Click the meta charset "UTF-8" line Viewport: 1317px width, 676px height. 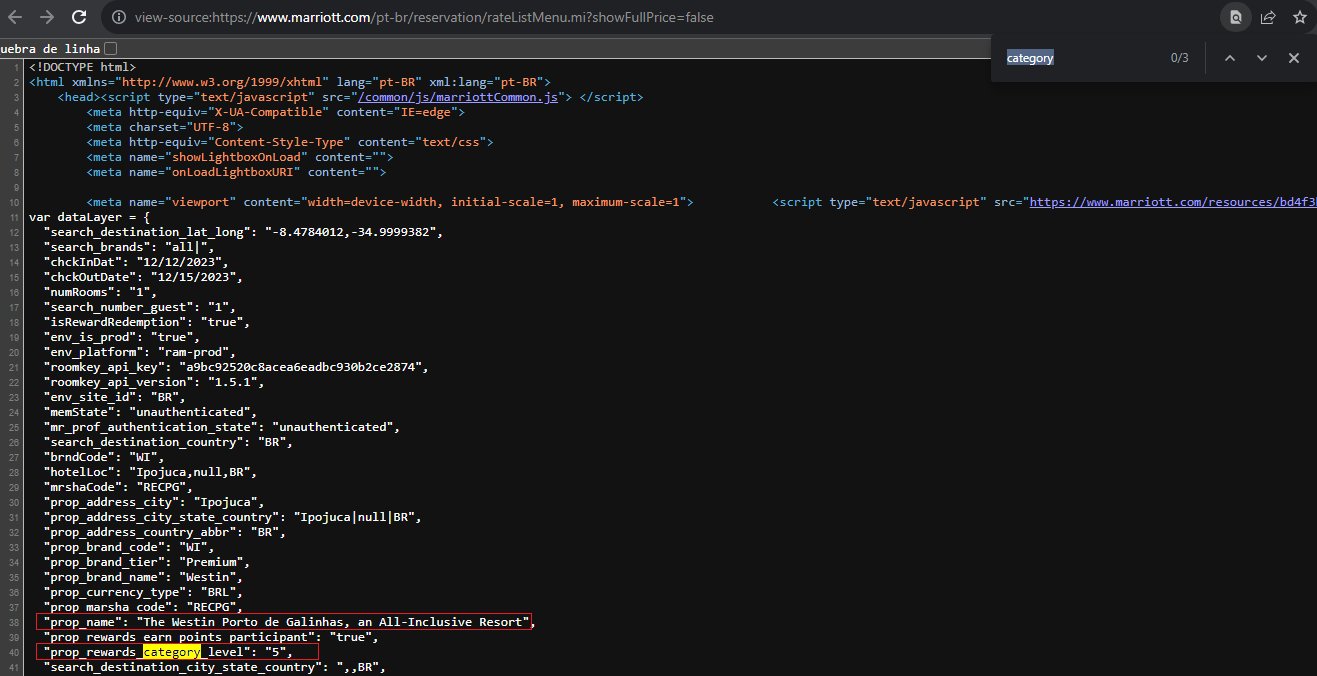pos(165,127)
